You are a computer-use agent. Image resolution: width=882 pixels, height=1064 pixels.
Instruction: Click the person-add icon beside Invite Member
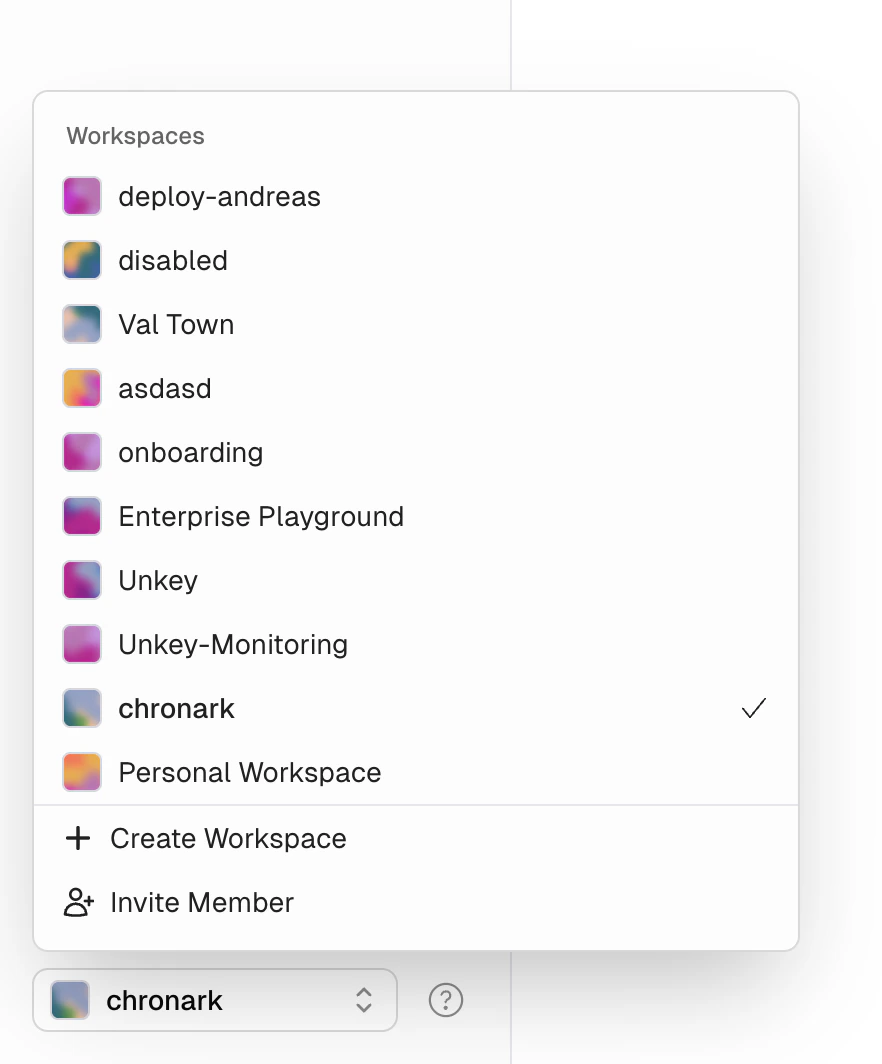click(78, 902)
